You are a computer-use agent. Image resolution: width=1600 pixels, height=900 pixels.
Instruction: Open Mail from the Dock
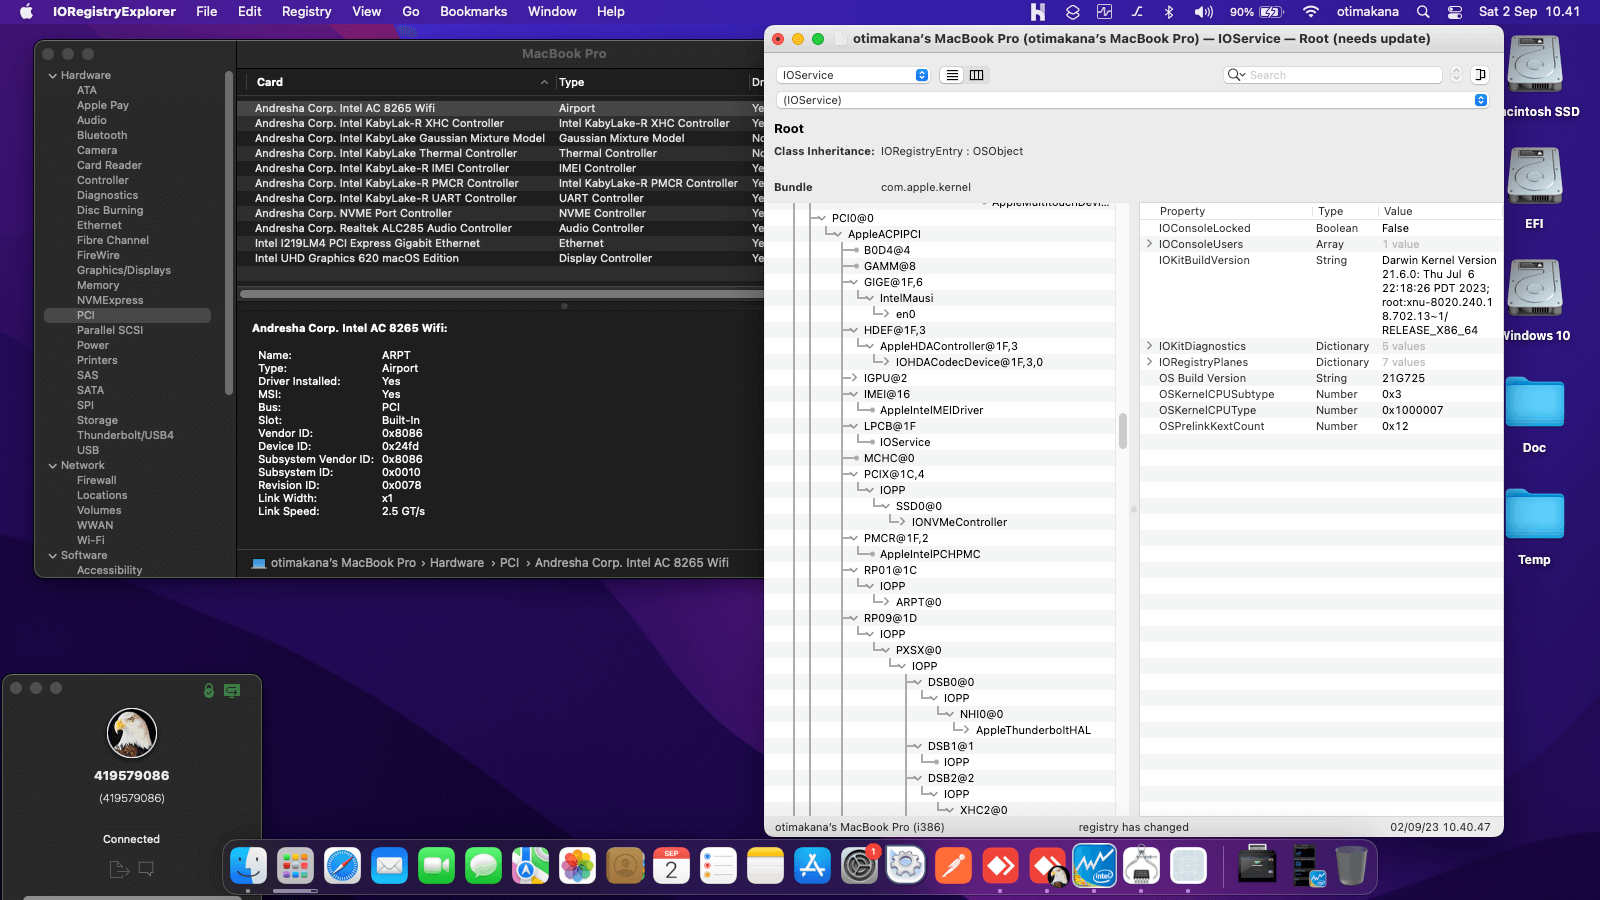[389, 866]
